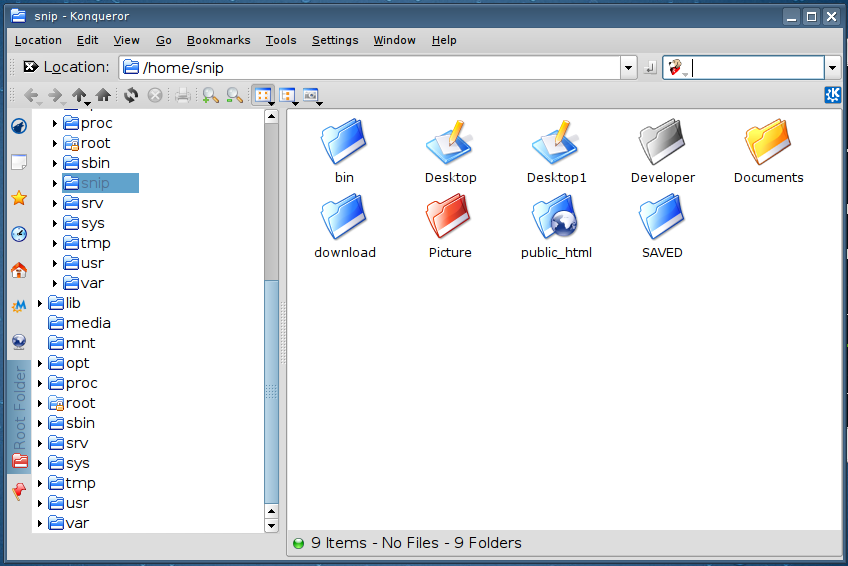Go forward using the Forward arrow
The width and height of the screenshot is (848, 566).
tap(55, 96)
